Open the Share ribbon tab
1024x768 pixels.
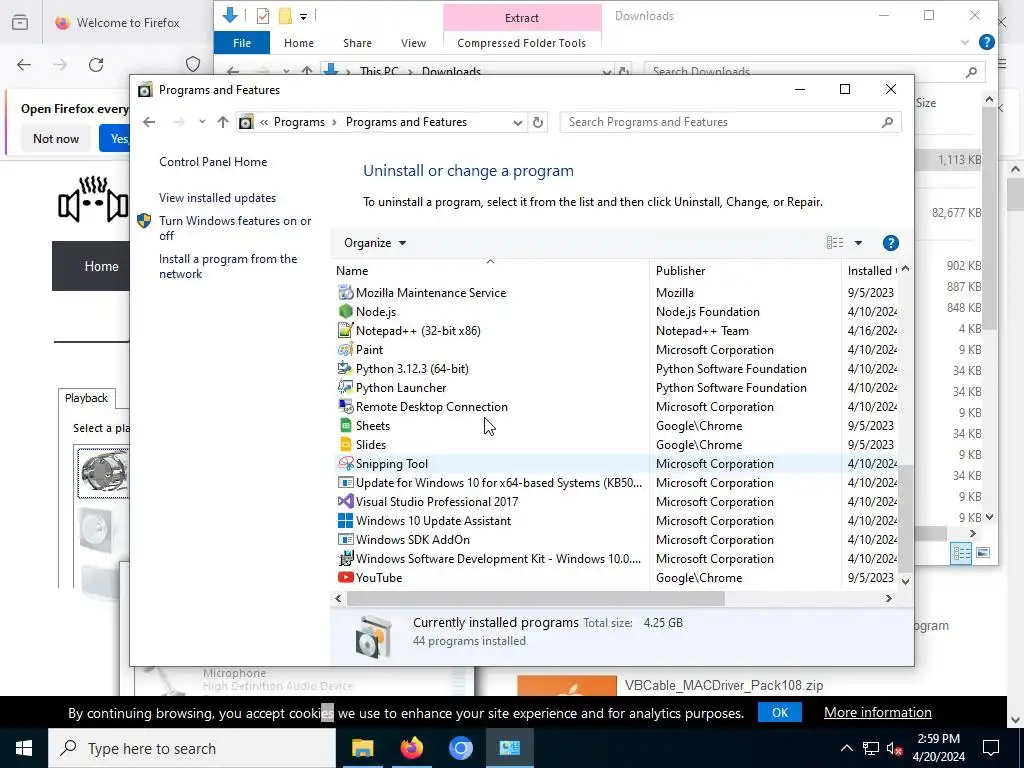tap(357, 43)
